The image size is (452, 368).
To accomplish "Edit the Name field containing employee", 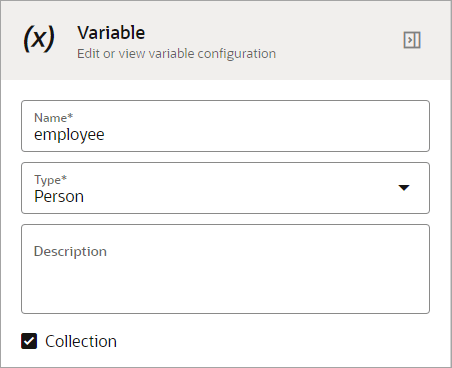I will pos(225,126).
